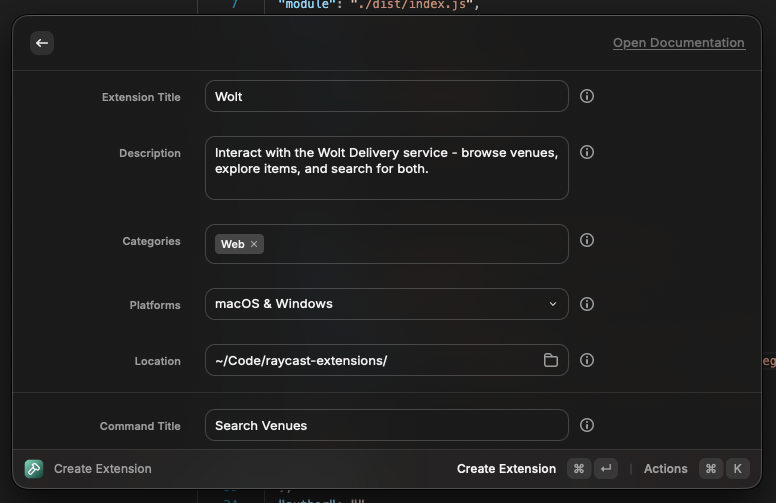Click the Extension Title input containing Wolt

(x=386, y=97)
